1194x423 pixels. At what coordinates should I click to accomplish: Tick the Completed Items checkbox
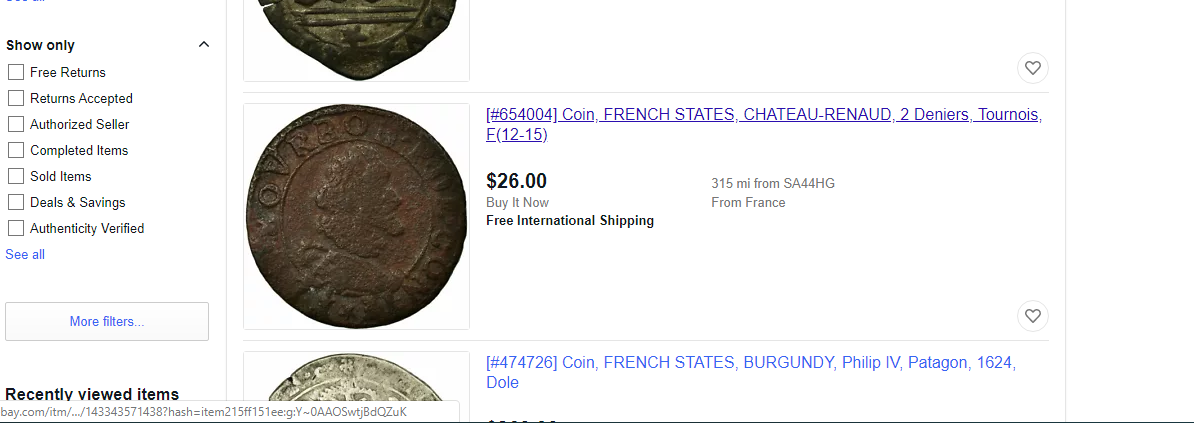tap(16, 150)
